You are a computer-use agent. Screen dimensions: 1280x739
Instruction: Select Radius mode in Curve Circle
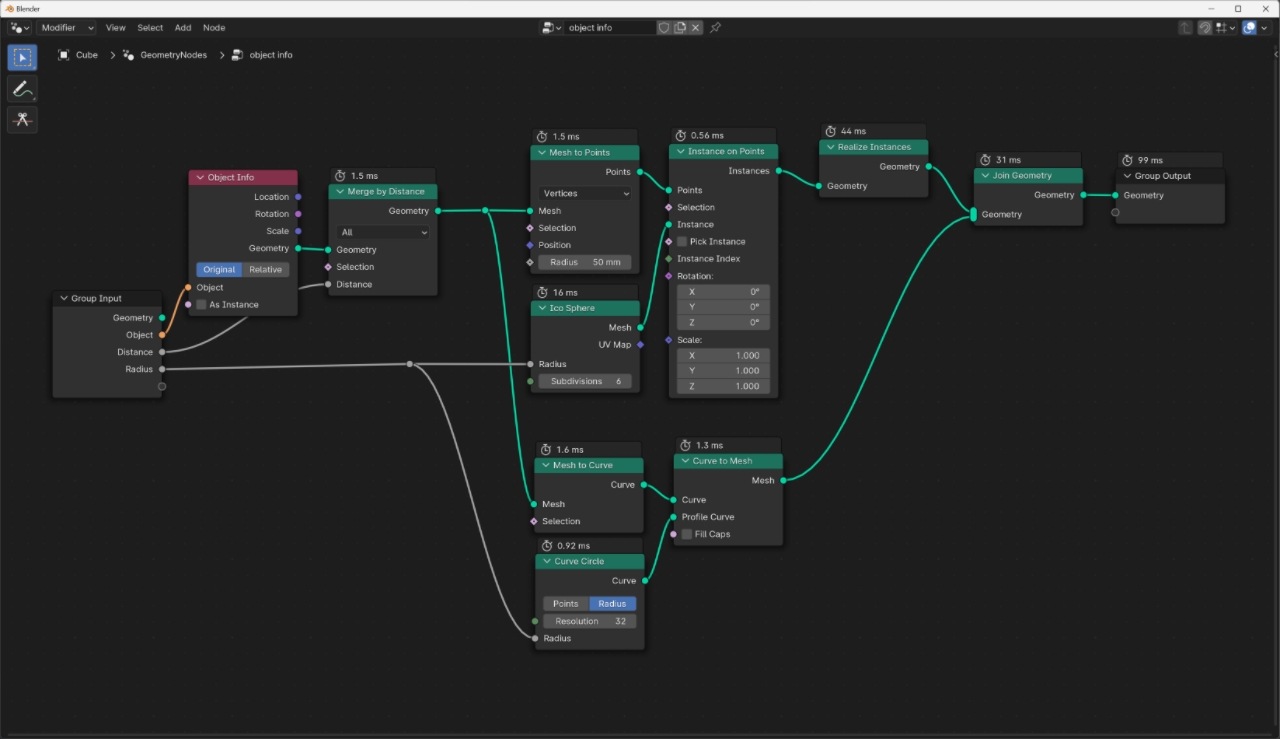pos(612,604)
